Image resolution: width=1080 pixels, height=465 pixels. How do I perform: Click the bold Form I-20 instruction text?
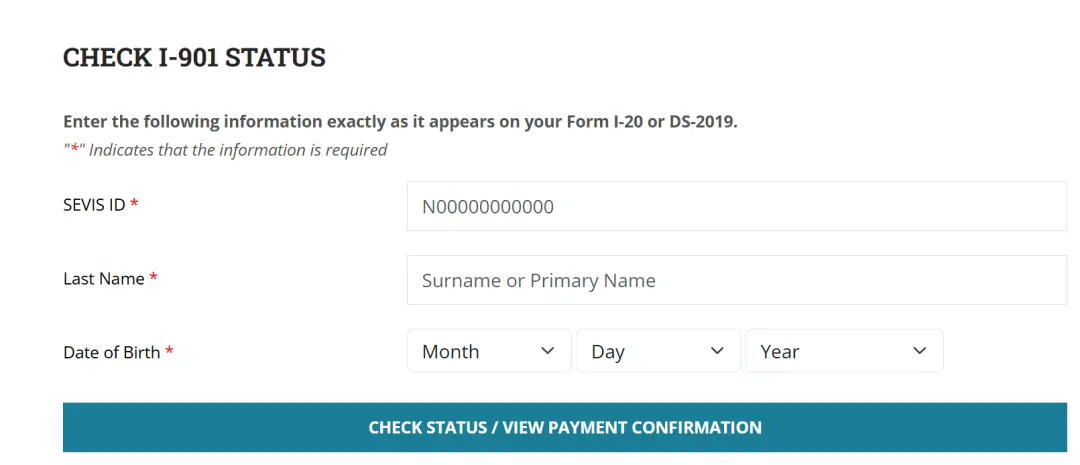click(400, 122)
